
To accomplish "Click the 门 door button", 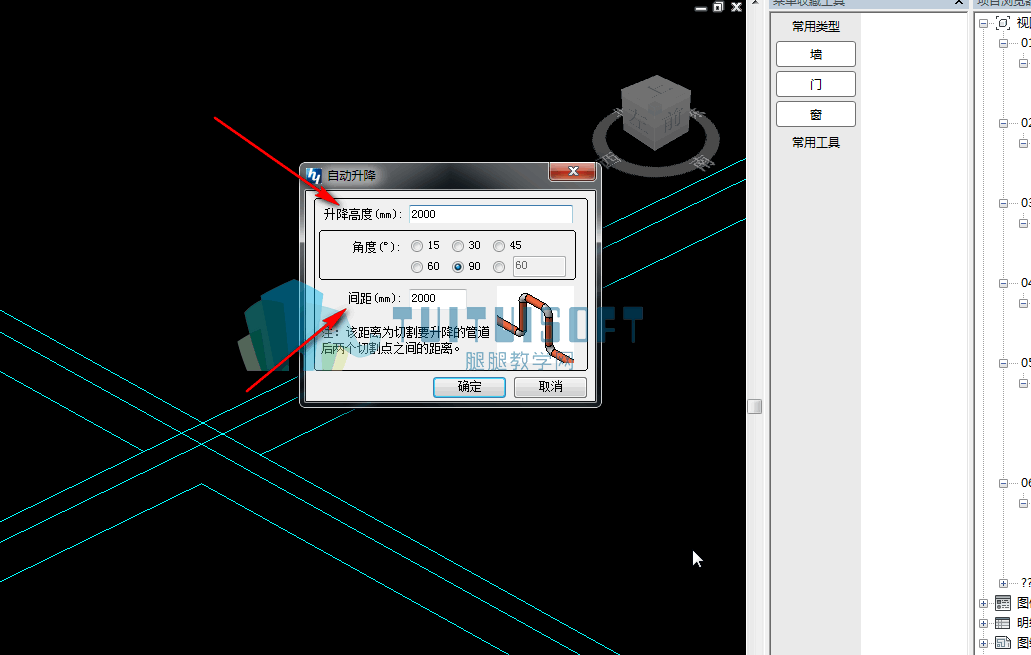I will click(x=816, y=84).
